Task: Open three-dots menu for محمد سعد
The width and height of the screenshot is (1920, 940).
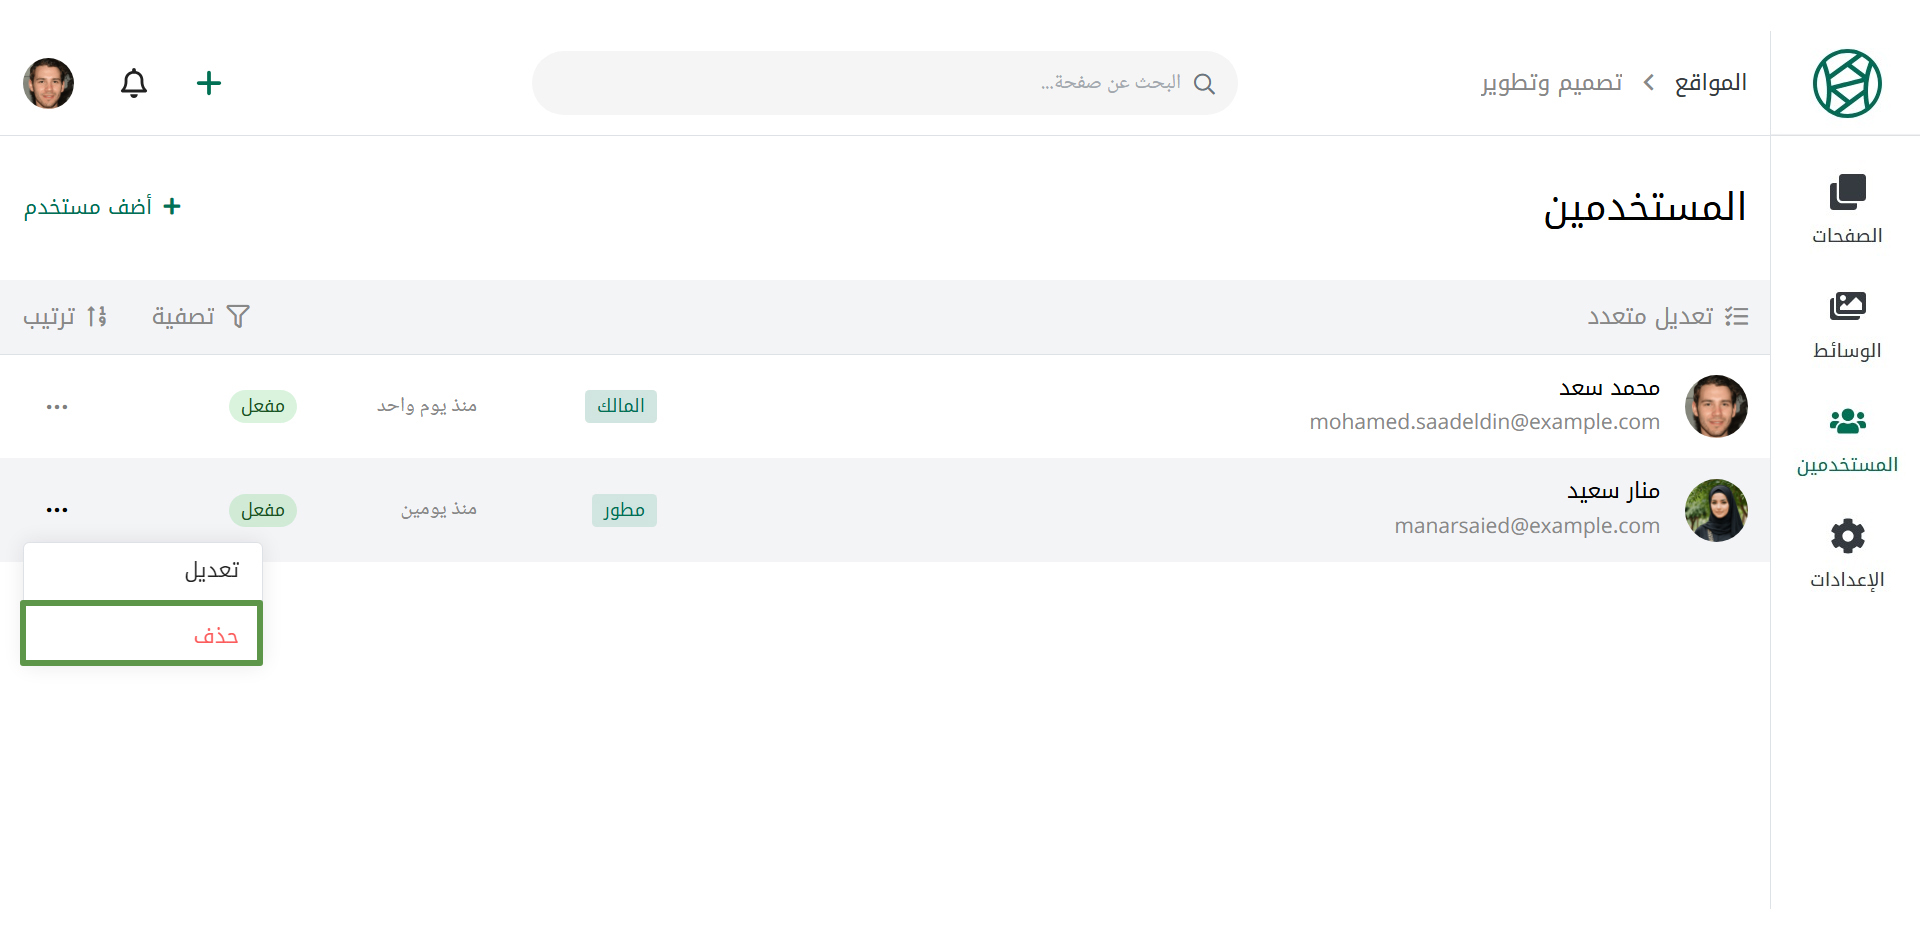Action: pos(57,407)
